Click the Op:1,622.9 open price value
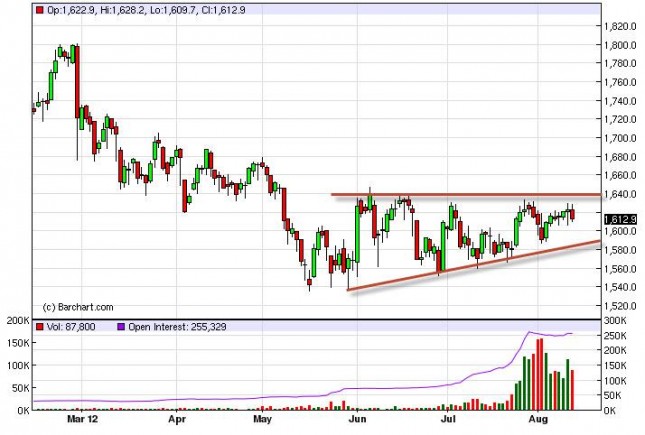 (x=71, y=10)
